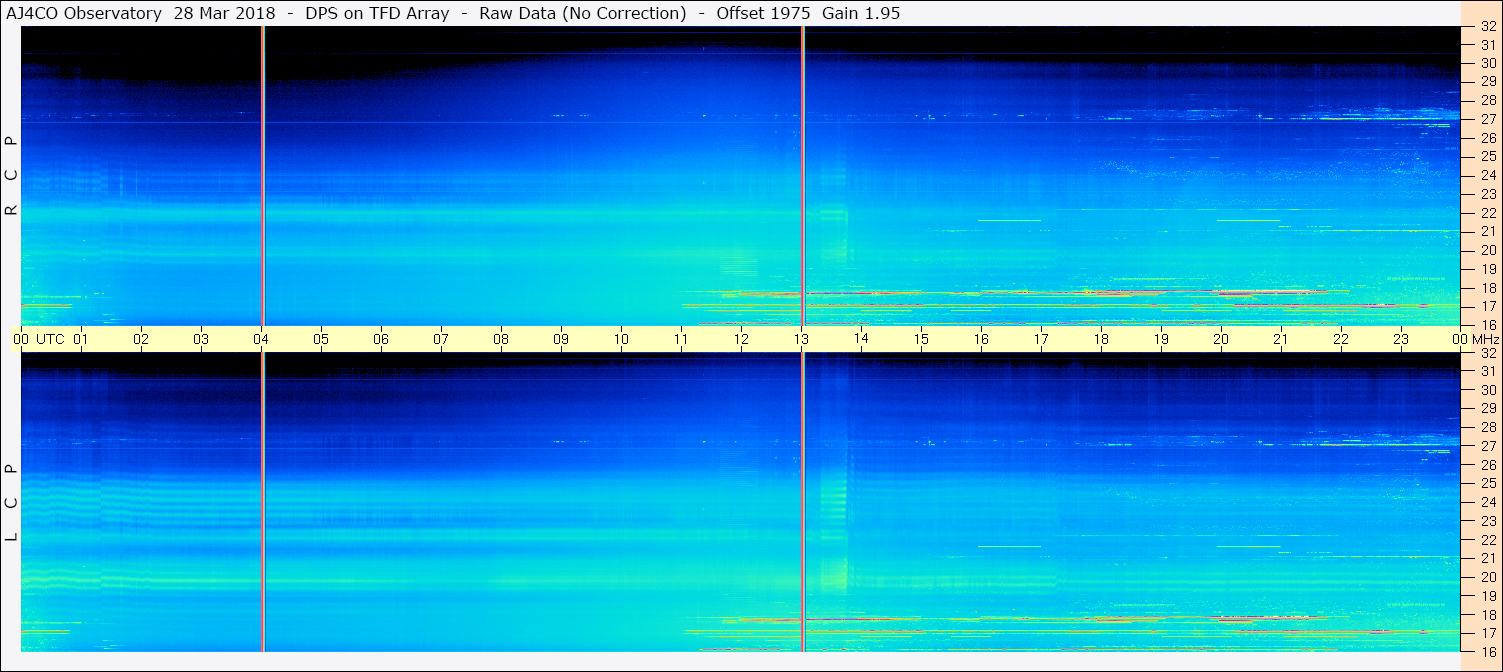Click hour label "22" on time axis
The image size is (1503, 672).
(x=1341, y=339)
